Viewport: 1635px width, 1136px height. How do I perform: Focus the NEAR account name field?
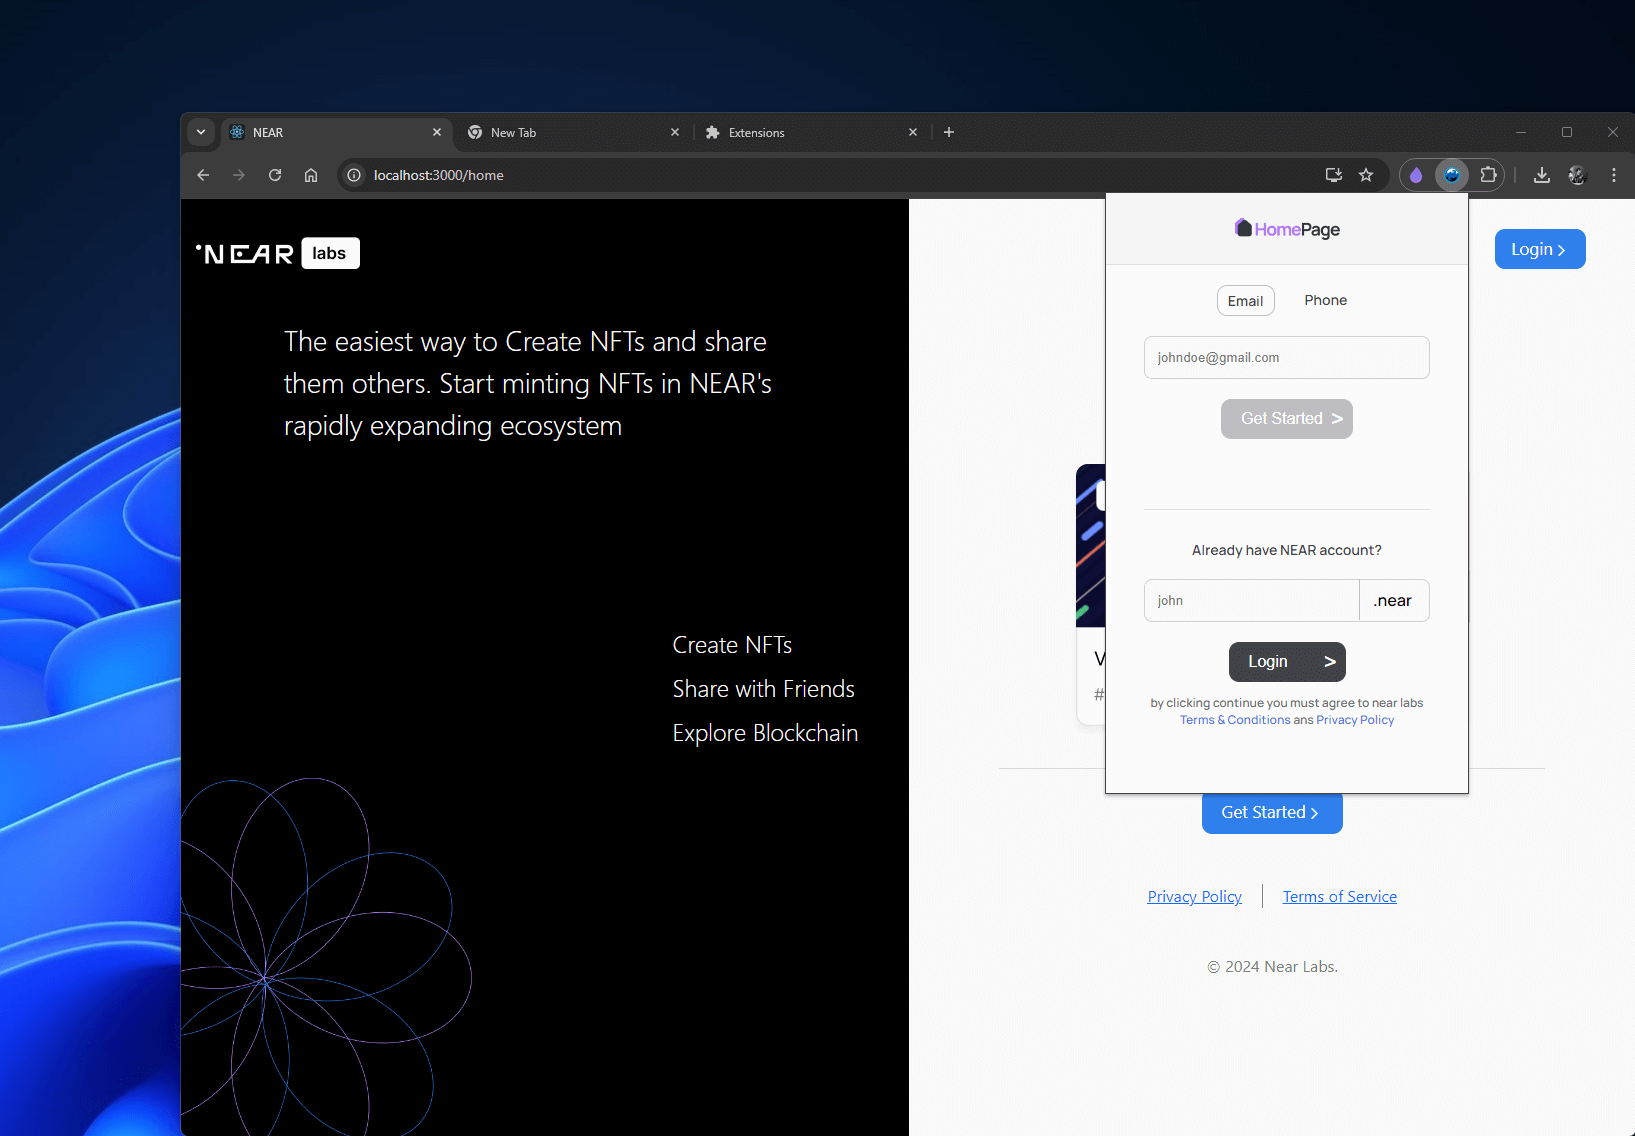point(1252,600)
